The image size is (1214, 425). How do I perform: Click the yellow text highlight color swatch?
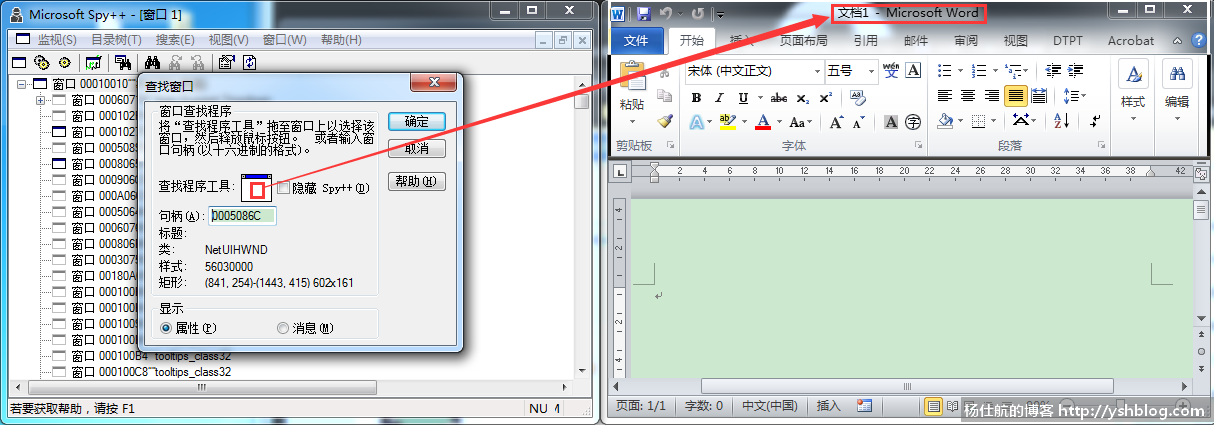pyautogui.click(x=726, y=122)
